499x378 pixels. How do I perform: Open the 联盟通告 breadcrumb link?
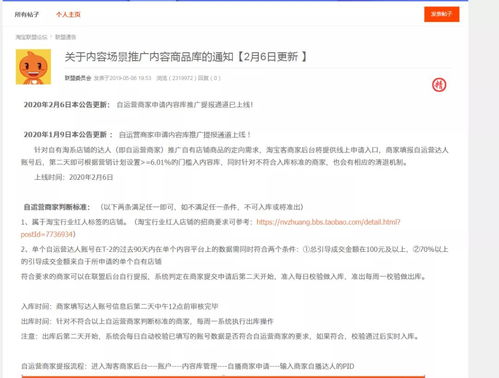65,37
